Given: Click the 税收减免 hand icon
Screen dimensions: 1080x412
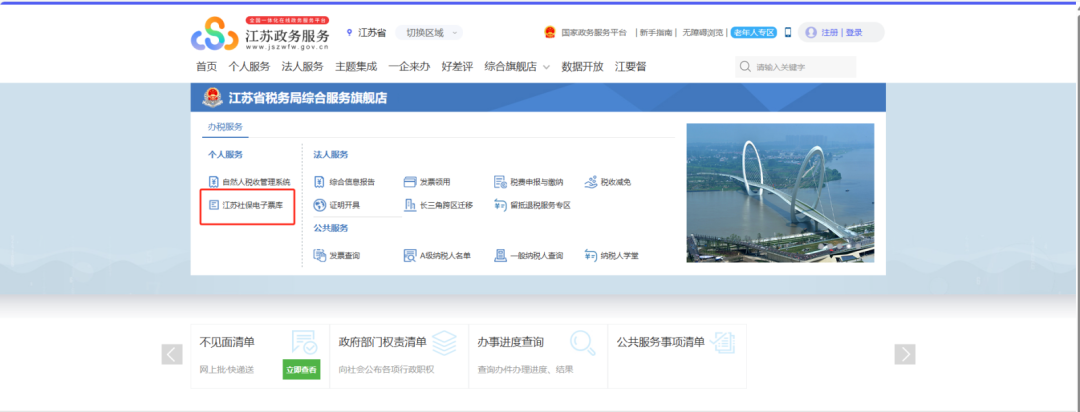Looking at the screenshot, I should [x=591, y=182].
